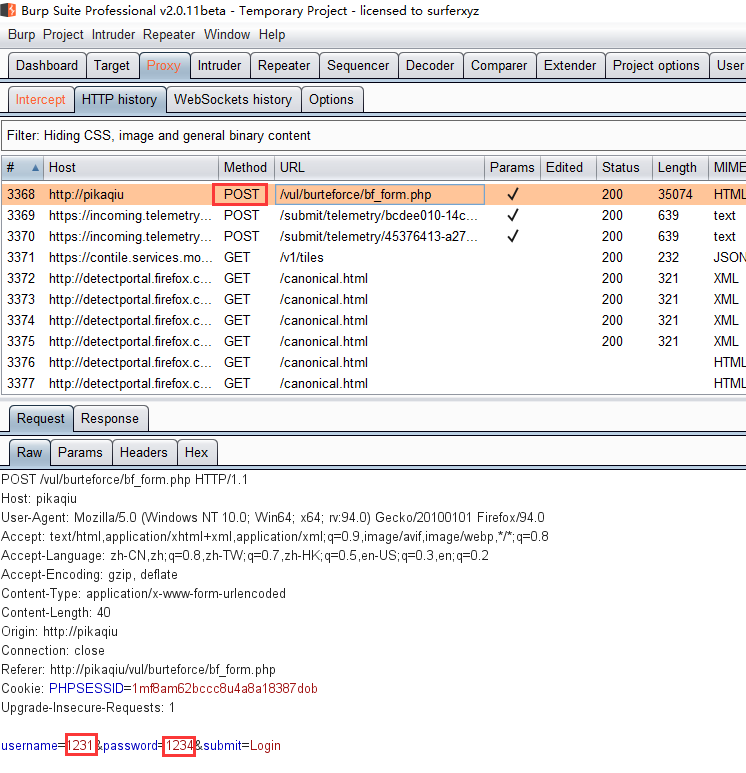
Task: Open the proxy Options sub-tab
Action: (x=331, y=100)
